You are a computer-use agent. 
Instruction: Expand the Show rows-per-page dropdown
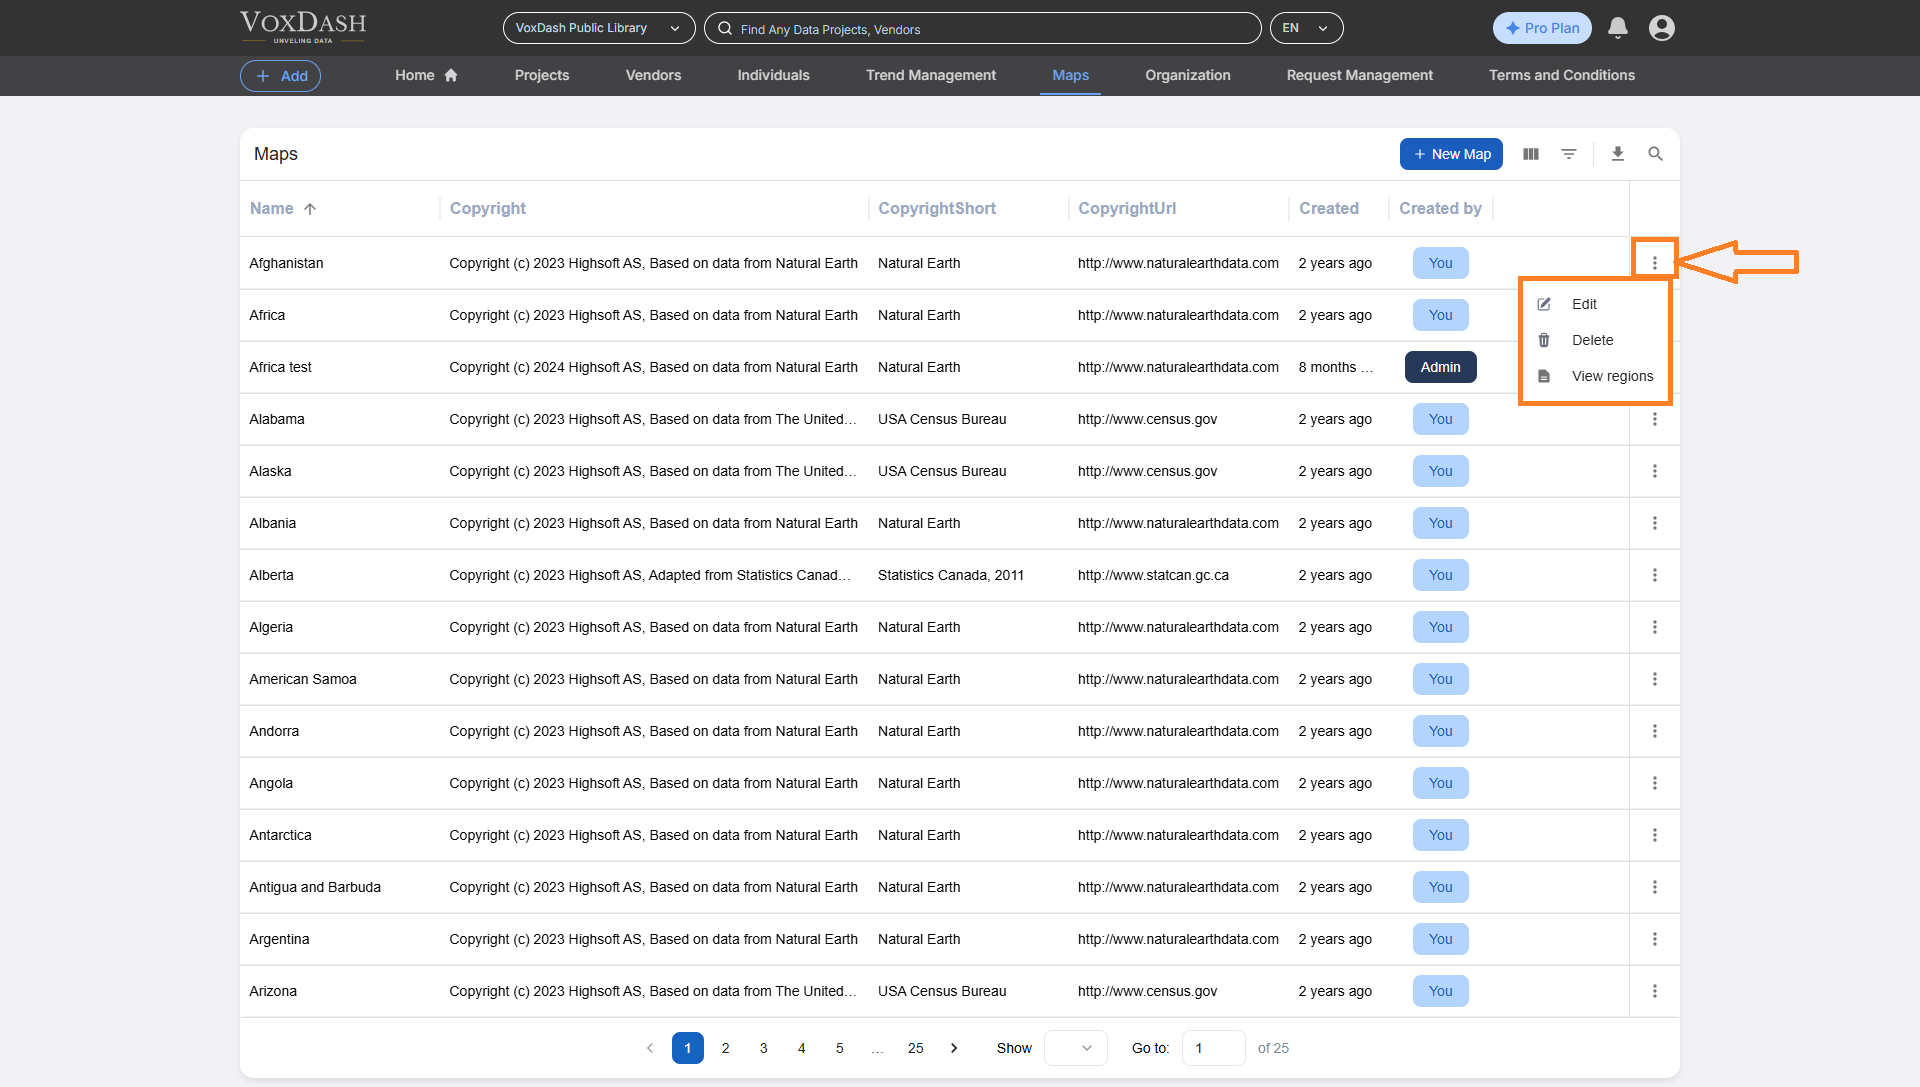[x=1075, y=1048]
